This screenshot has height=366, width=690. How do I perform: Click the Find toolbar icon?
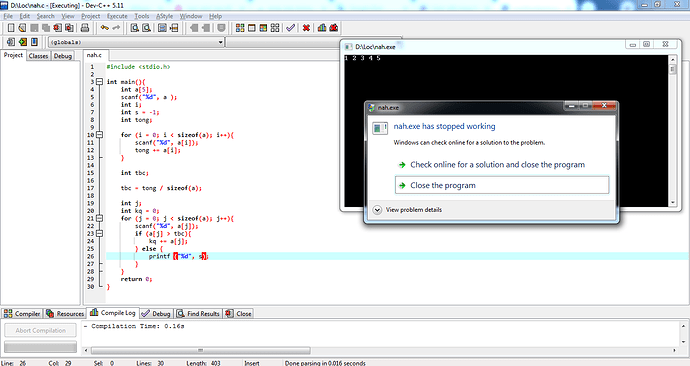pos(135,28)
